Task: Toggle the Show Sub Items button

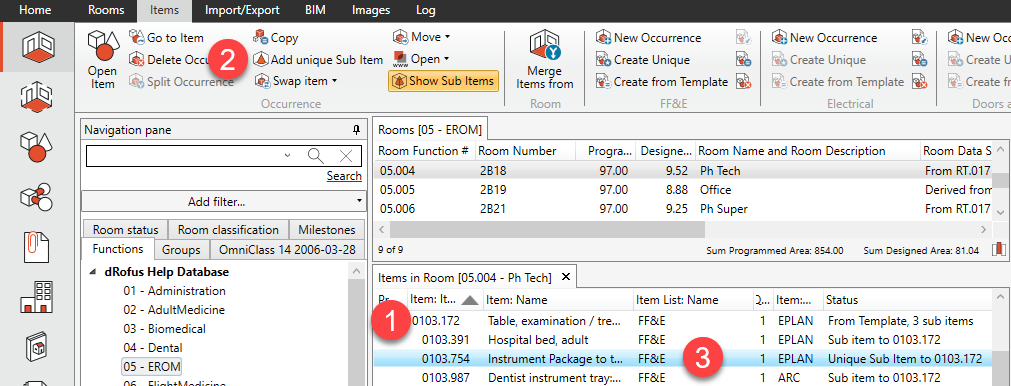Action: [444, 81]
